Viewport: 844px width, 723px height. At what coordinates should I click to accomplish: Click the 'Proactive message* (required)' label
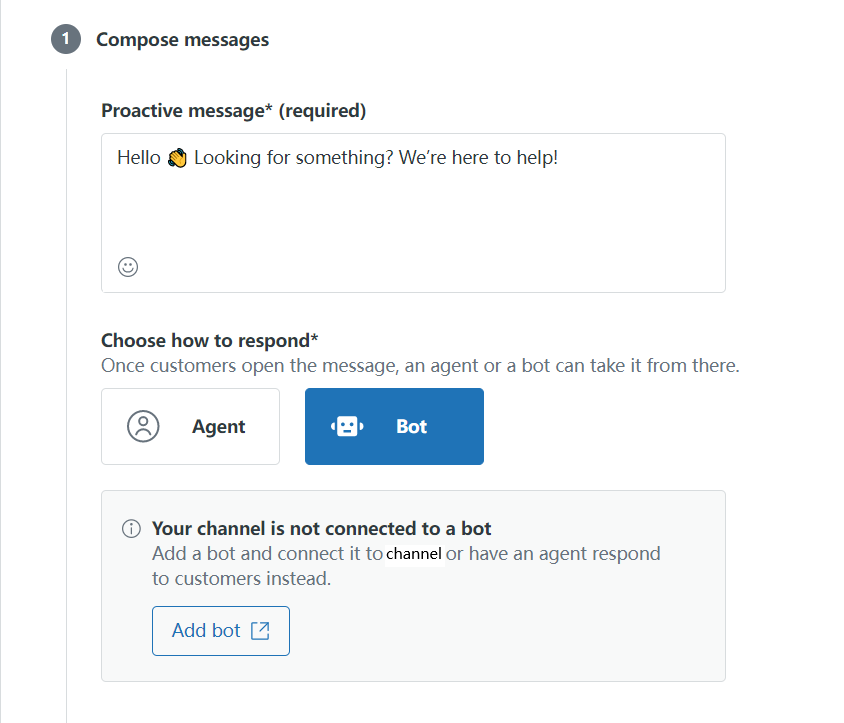[x=234, y=110]
